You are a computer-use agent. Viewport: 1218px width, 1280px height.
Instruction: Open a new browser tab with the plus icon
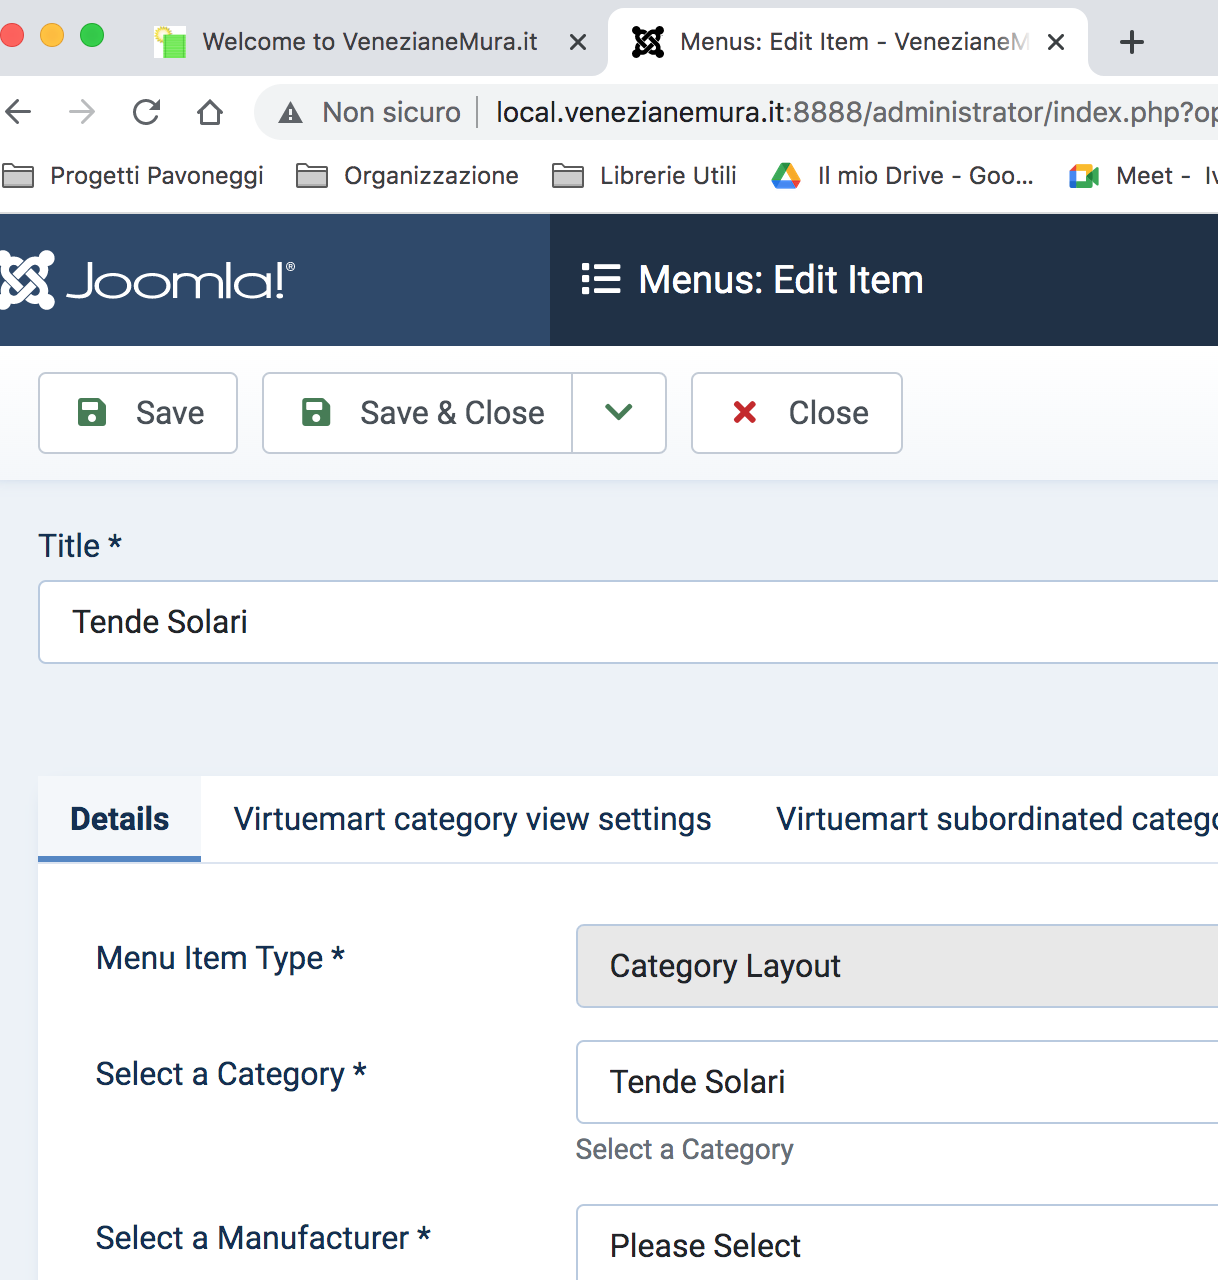coord(1132,42)
